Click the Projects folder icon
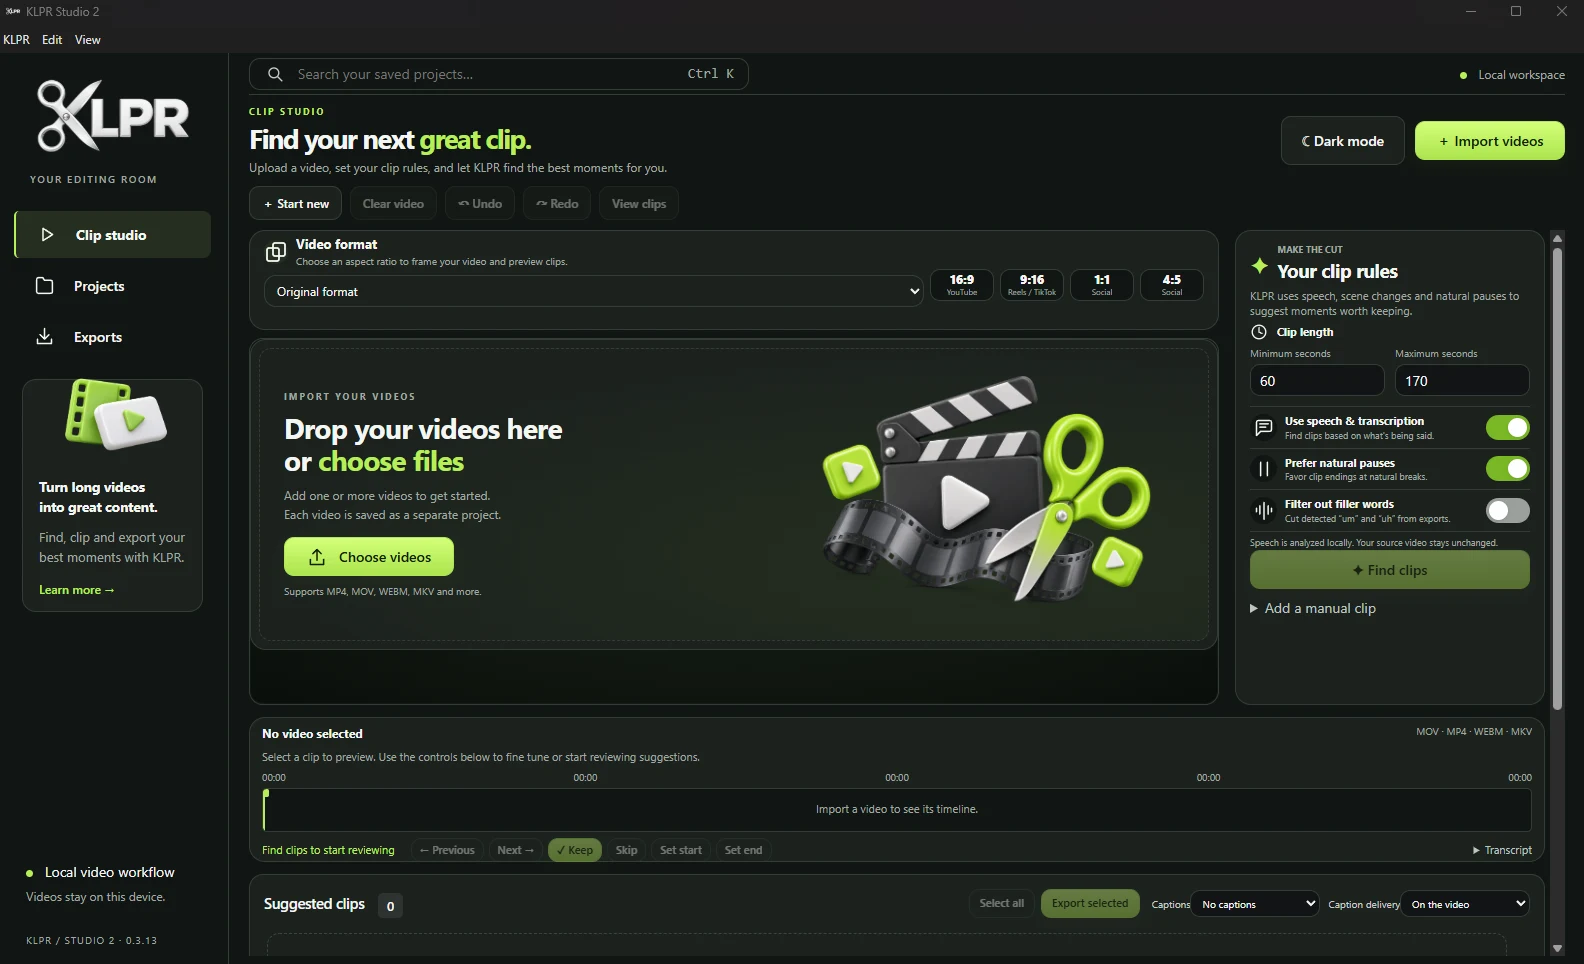1584x964 pixels. click(x=45, y=286)
